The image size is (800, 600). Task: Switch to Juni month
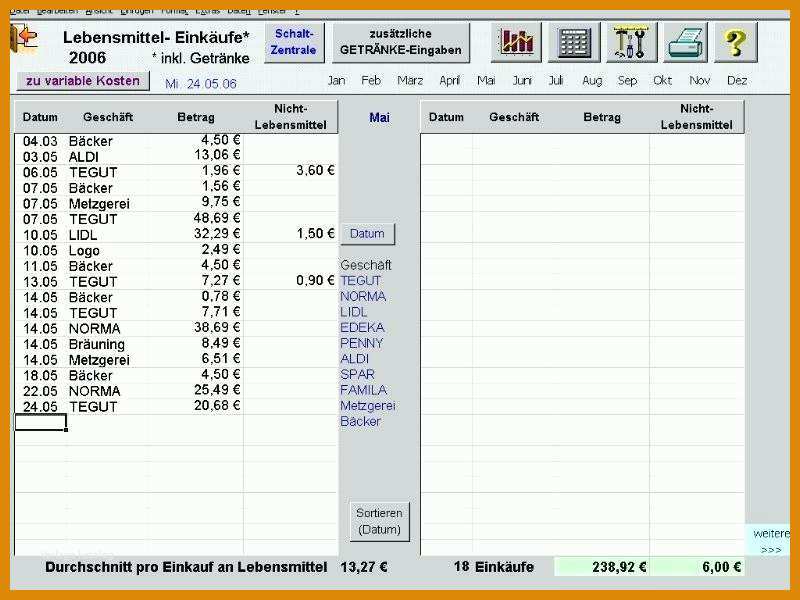(x=522, y=81)
